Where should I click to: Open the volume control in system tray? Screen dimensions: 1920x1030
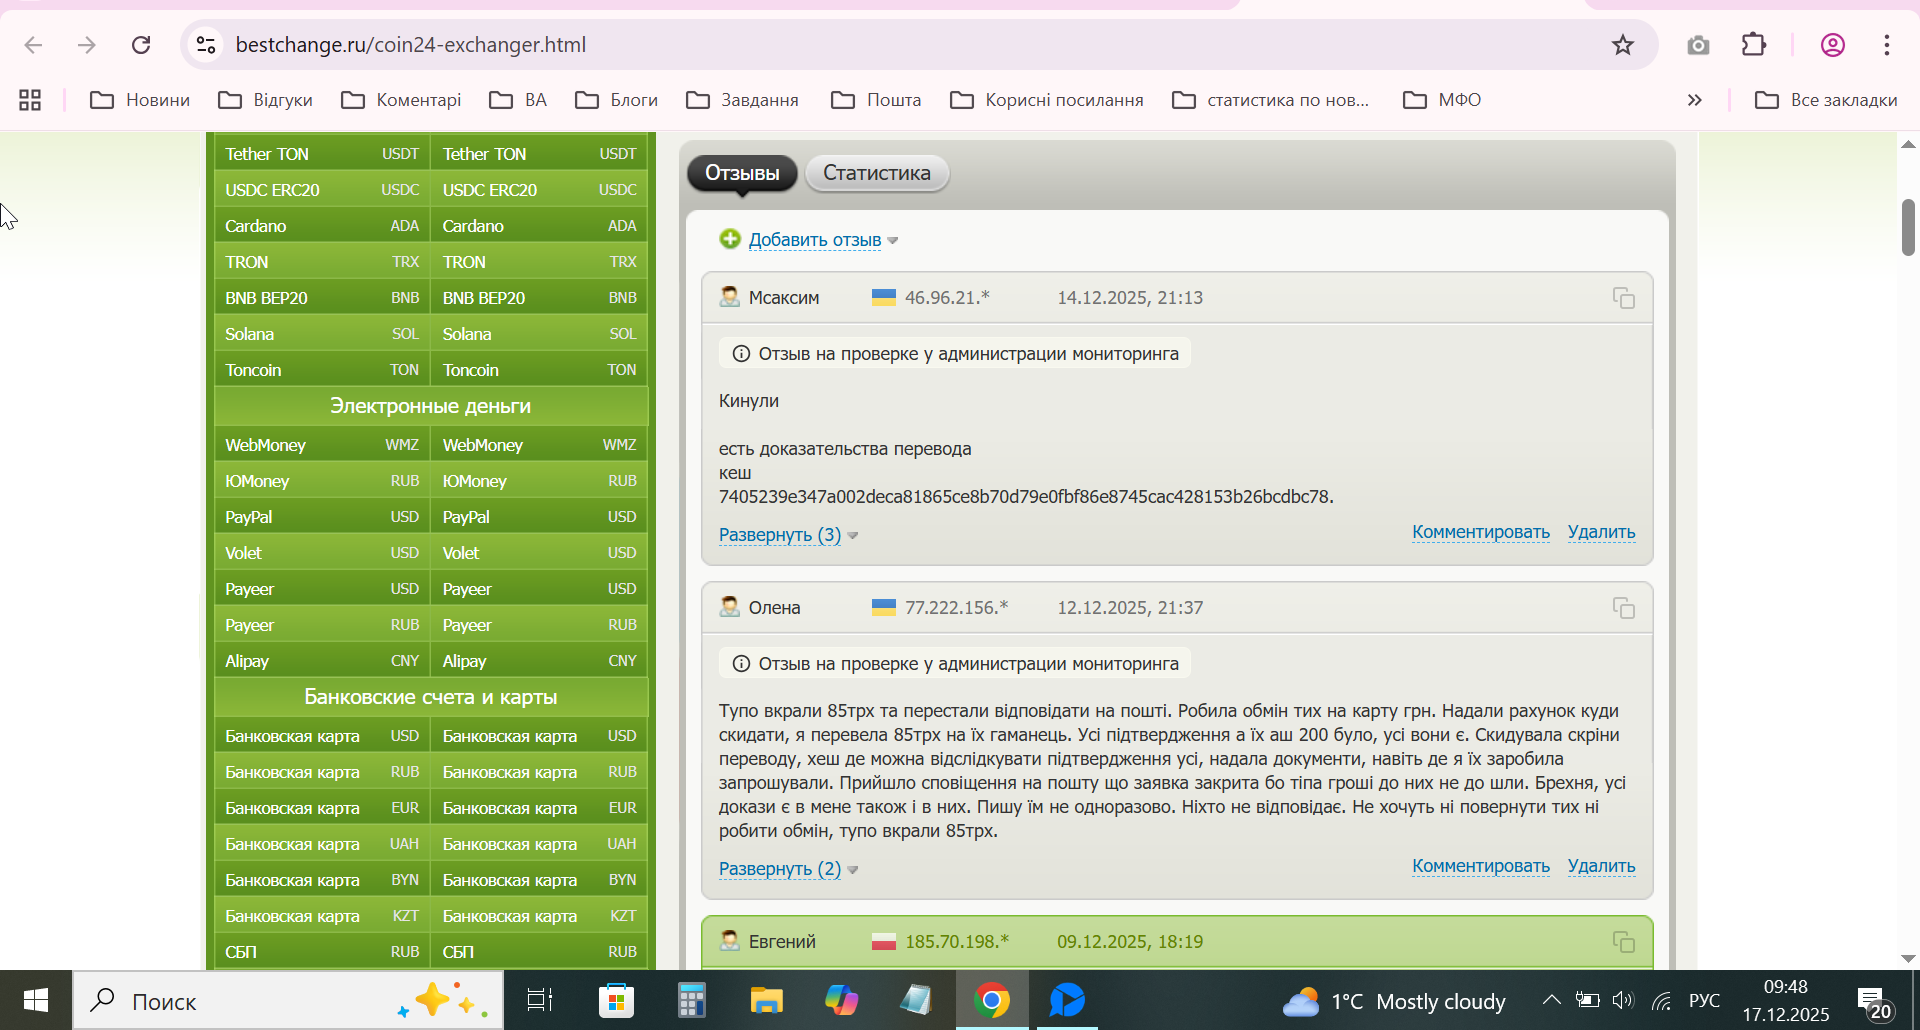tap(1622, 1000)
